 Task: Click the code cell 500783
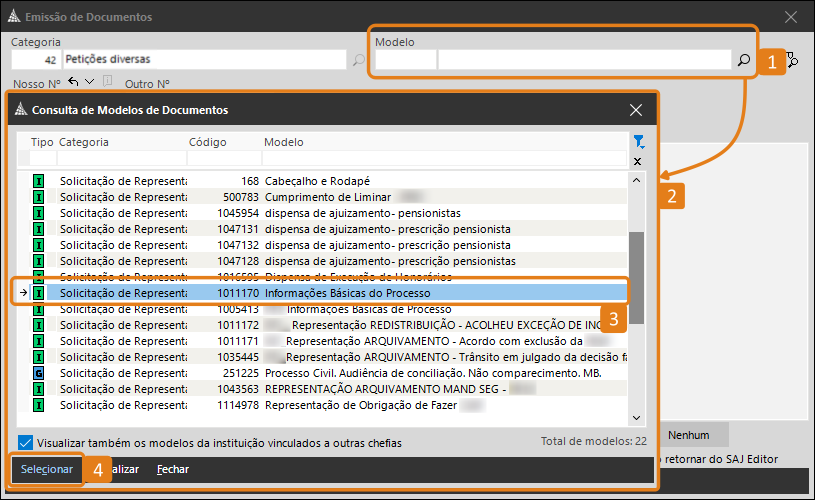click(x=241, y=197)
